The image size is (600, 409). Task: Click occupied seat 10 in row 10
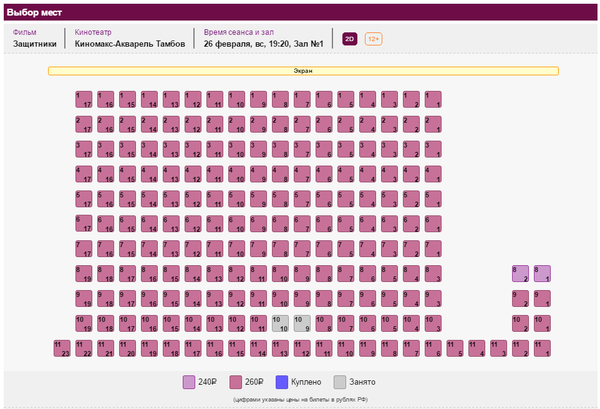(280, 324)
